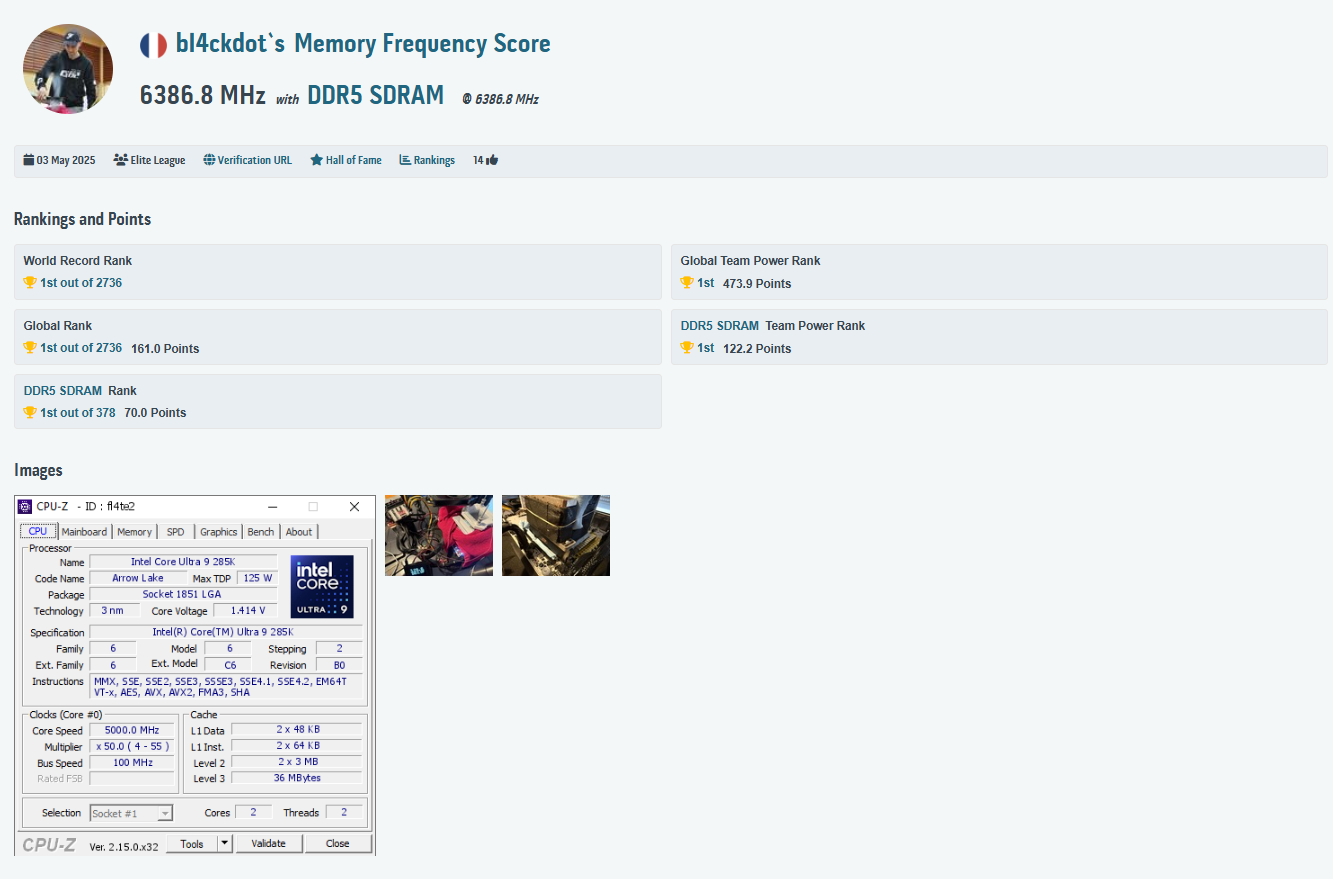Click the Global Team Power Rank trophy
This screenshot has width=1333, height=879.
[687, 283]
